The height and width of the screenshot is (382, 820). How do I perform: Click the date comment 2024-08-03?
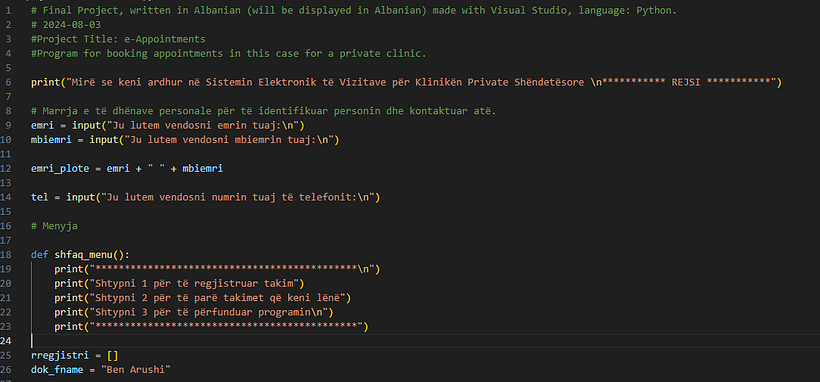66,25
